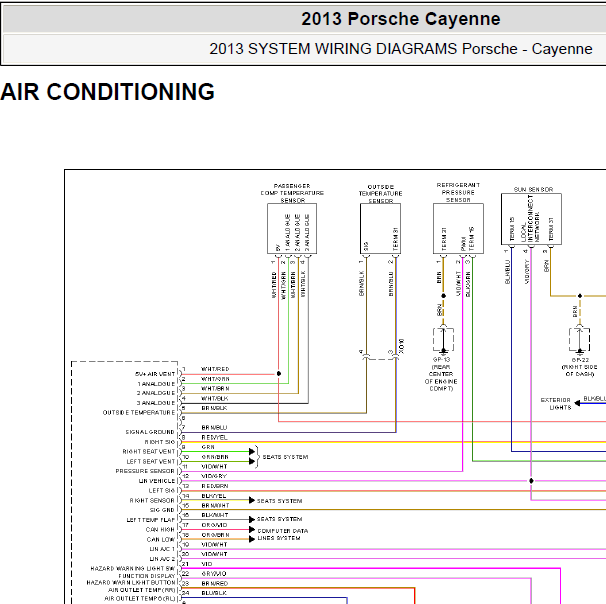606x604 pixels.
Task: Select the "ORG/BRN" wire label at pin 18
Action: [215, 535]
